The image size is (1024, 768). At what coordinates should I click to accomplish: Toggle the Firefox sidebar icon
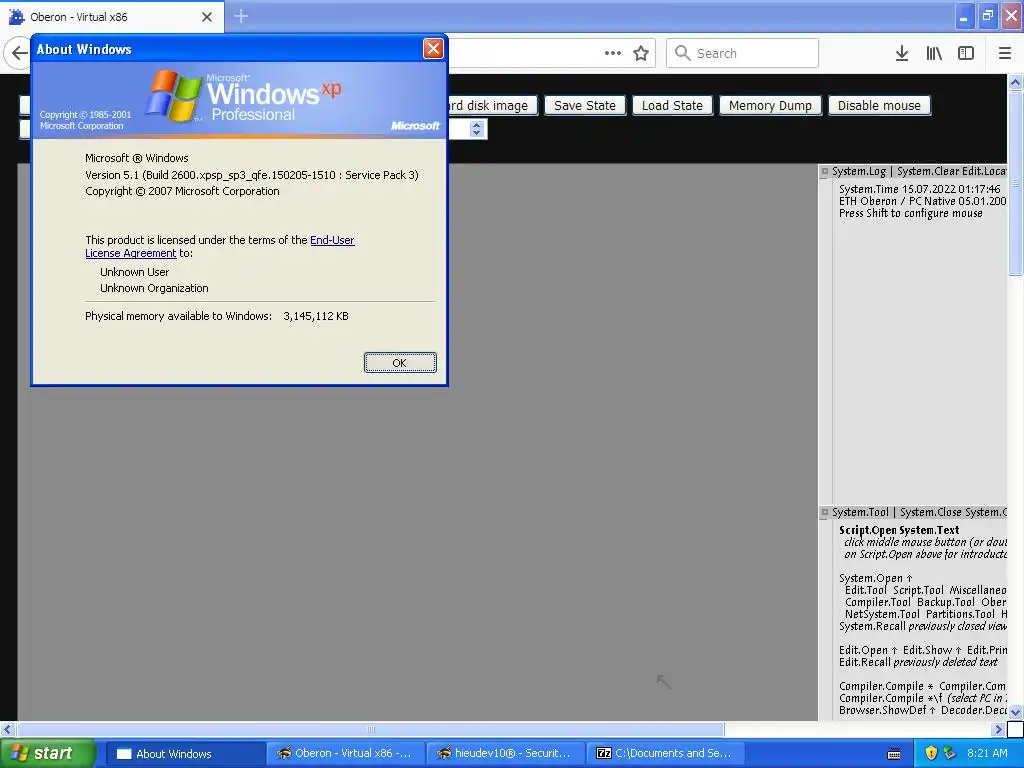(x=966, y=54)
